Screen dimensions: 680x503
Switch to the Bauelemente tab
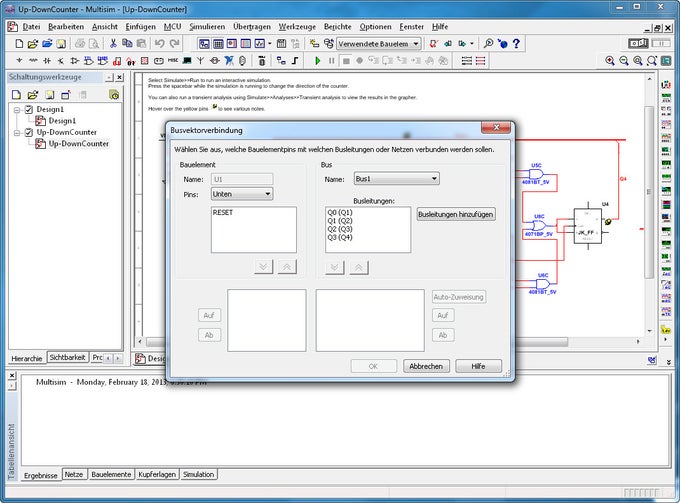pos(111,474)
